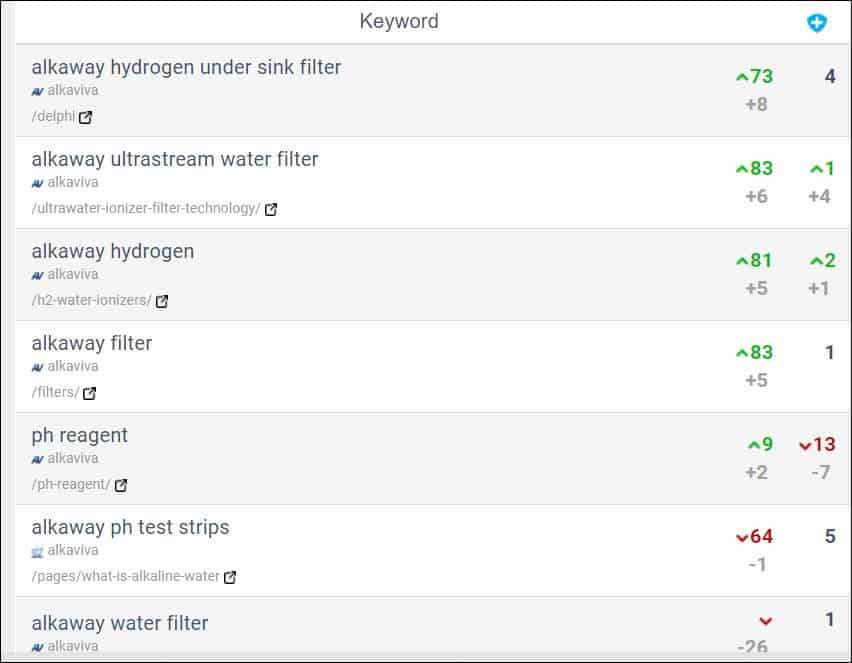Open external link icon beside /h2-water-ionizers/
Screen dimensions: 852x663
pyautogui.click(x=161, y=301)
